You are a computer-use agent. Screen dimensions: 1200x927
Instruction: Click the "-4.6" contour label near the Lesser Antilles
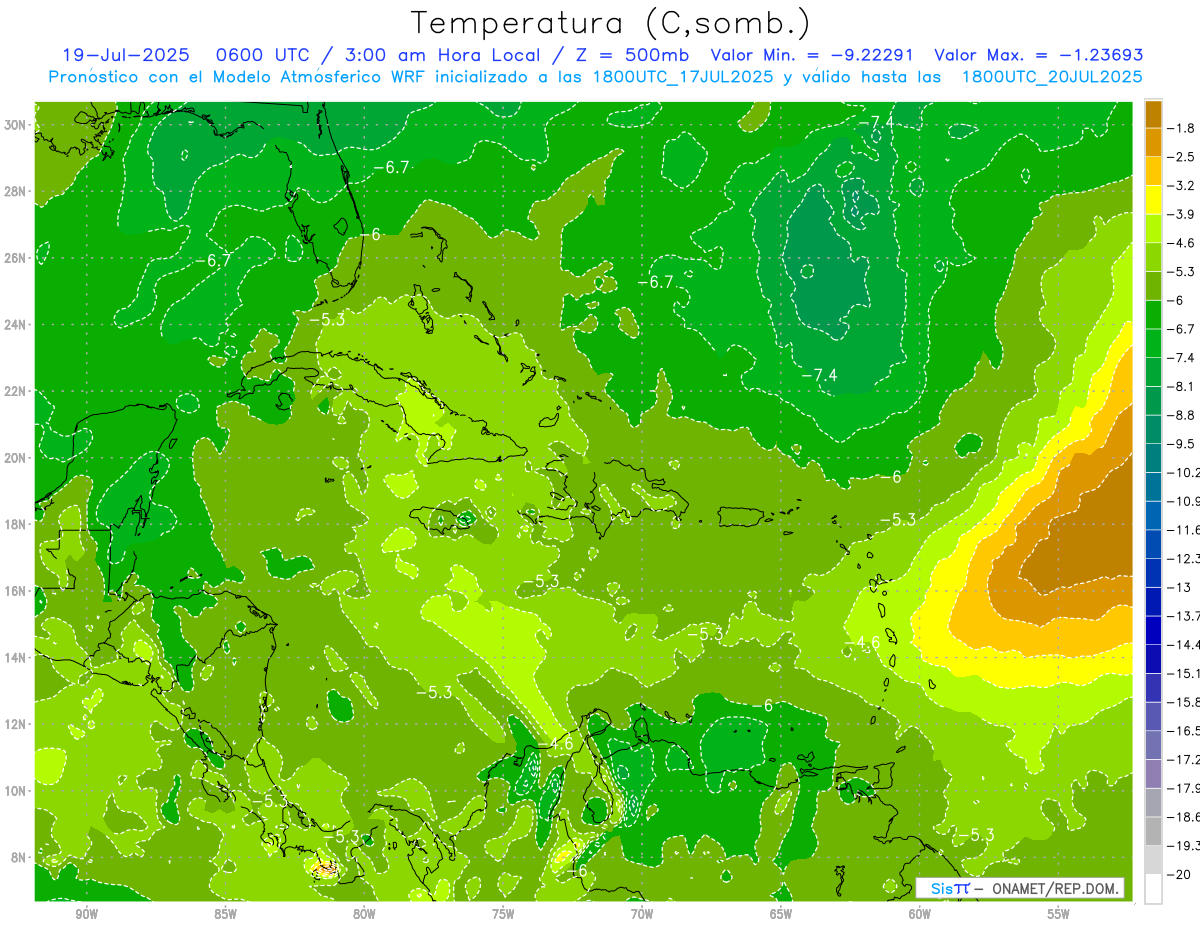pos(862,642)
